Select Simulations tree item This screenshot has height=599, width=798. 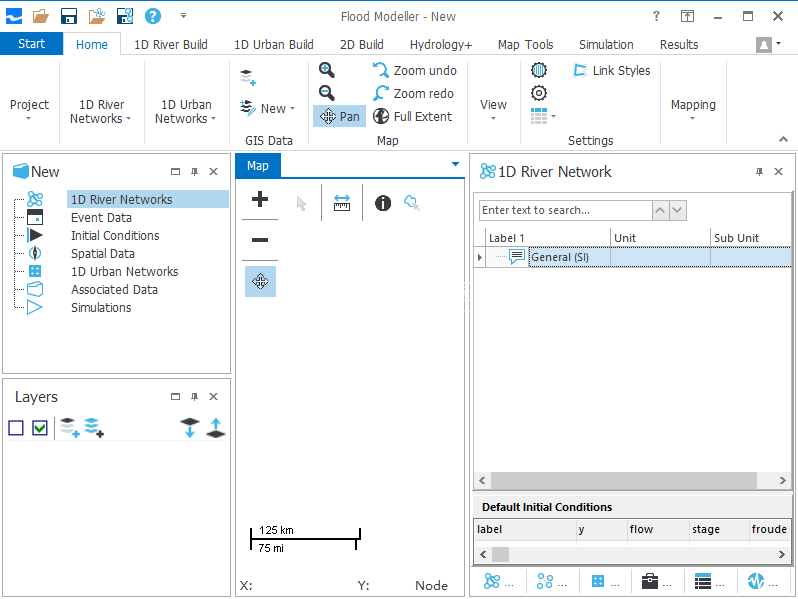101,307
